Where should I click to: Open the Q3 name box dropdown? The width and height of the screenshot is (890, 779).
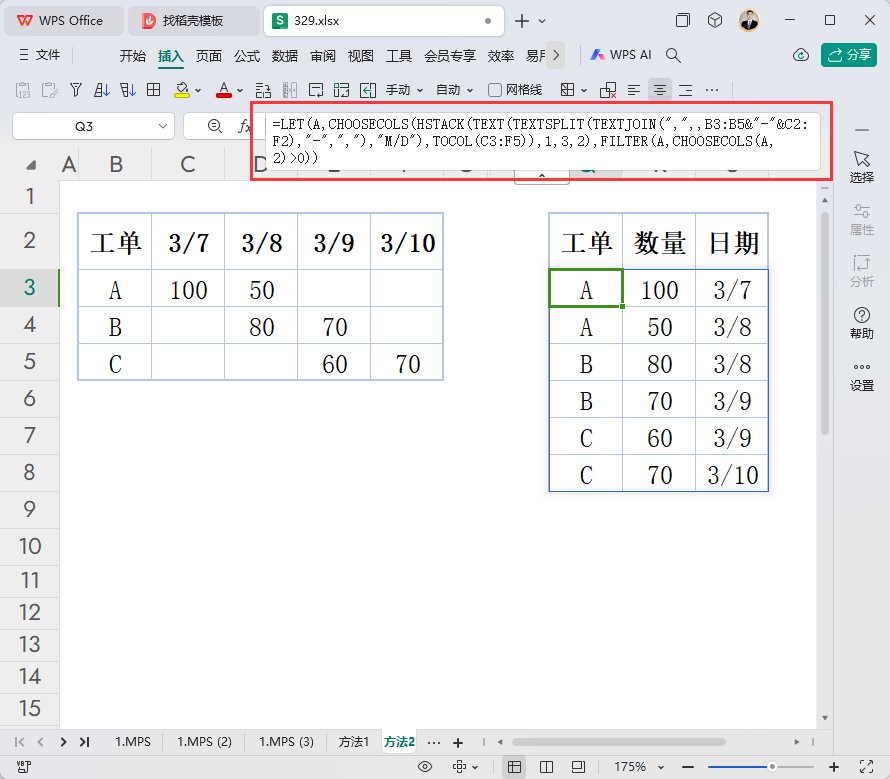(163, 126)
